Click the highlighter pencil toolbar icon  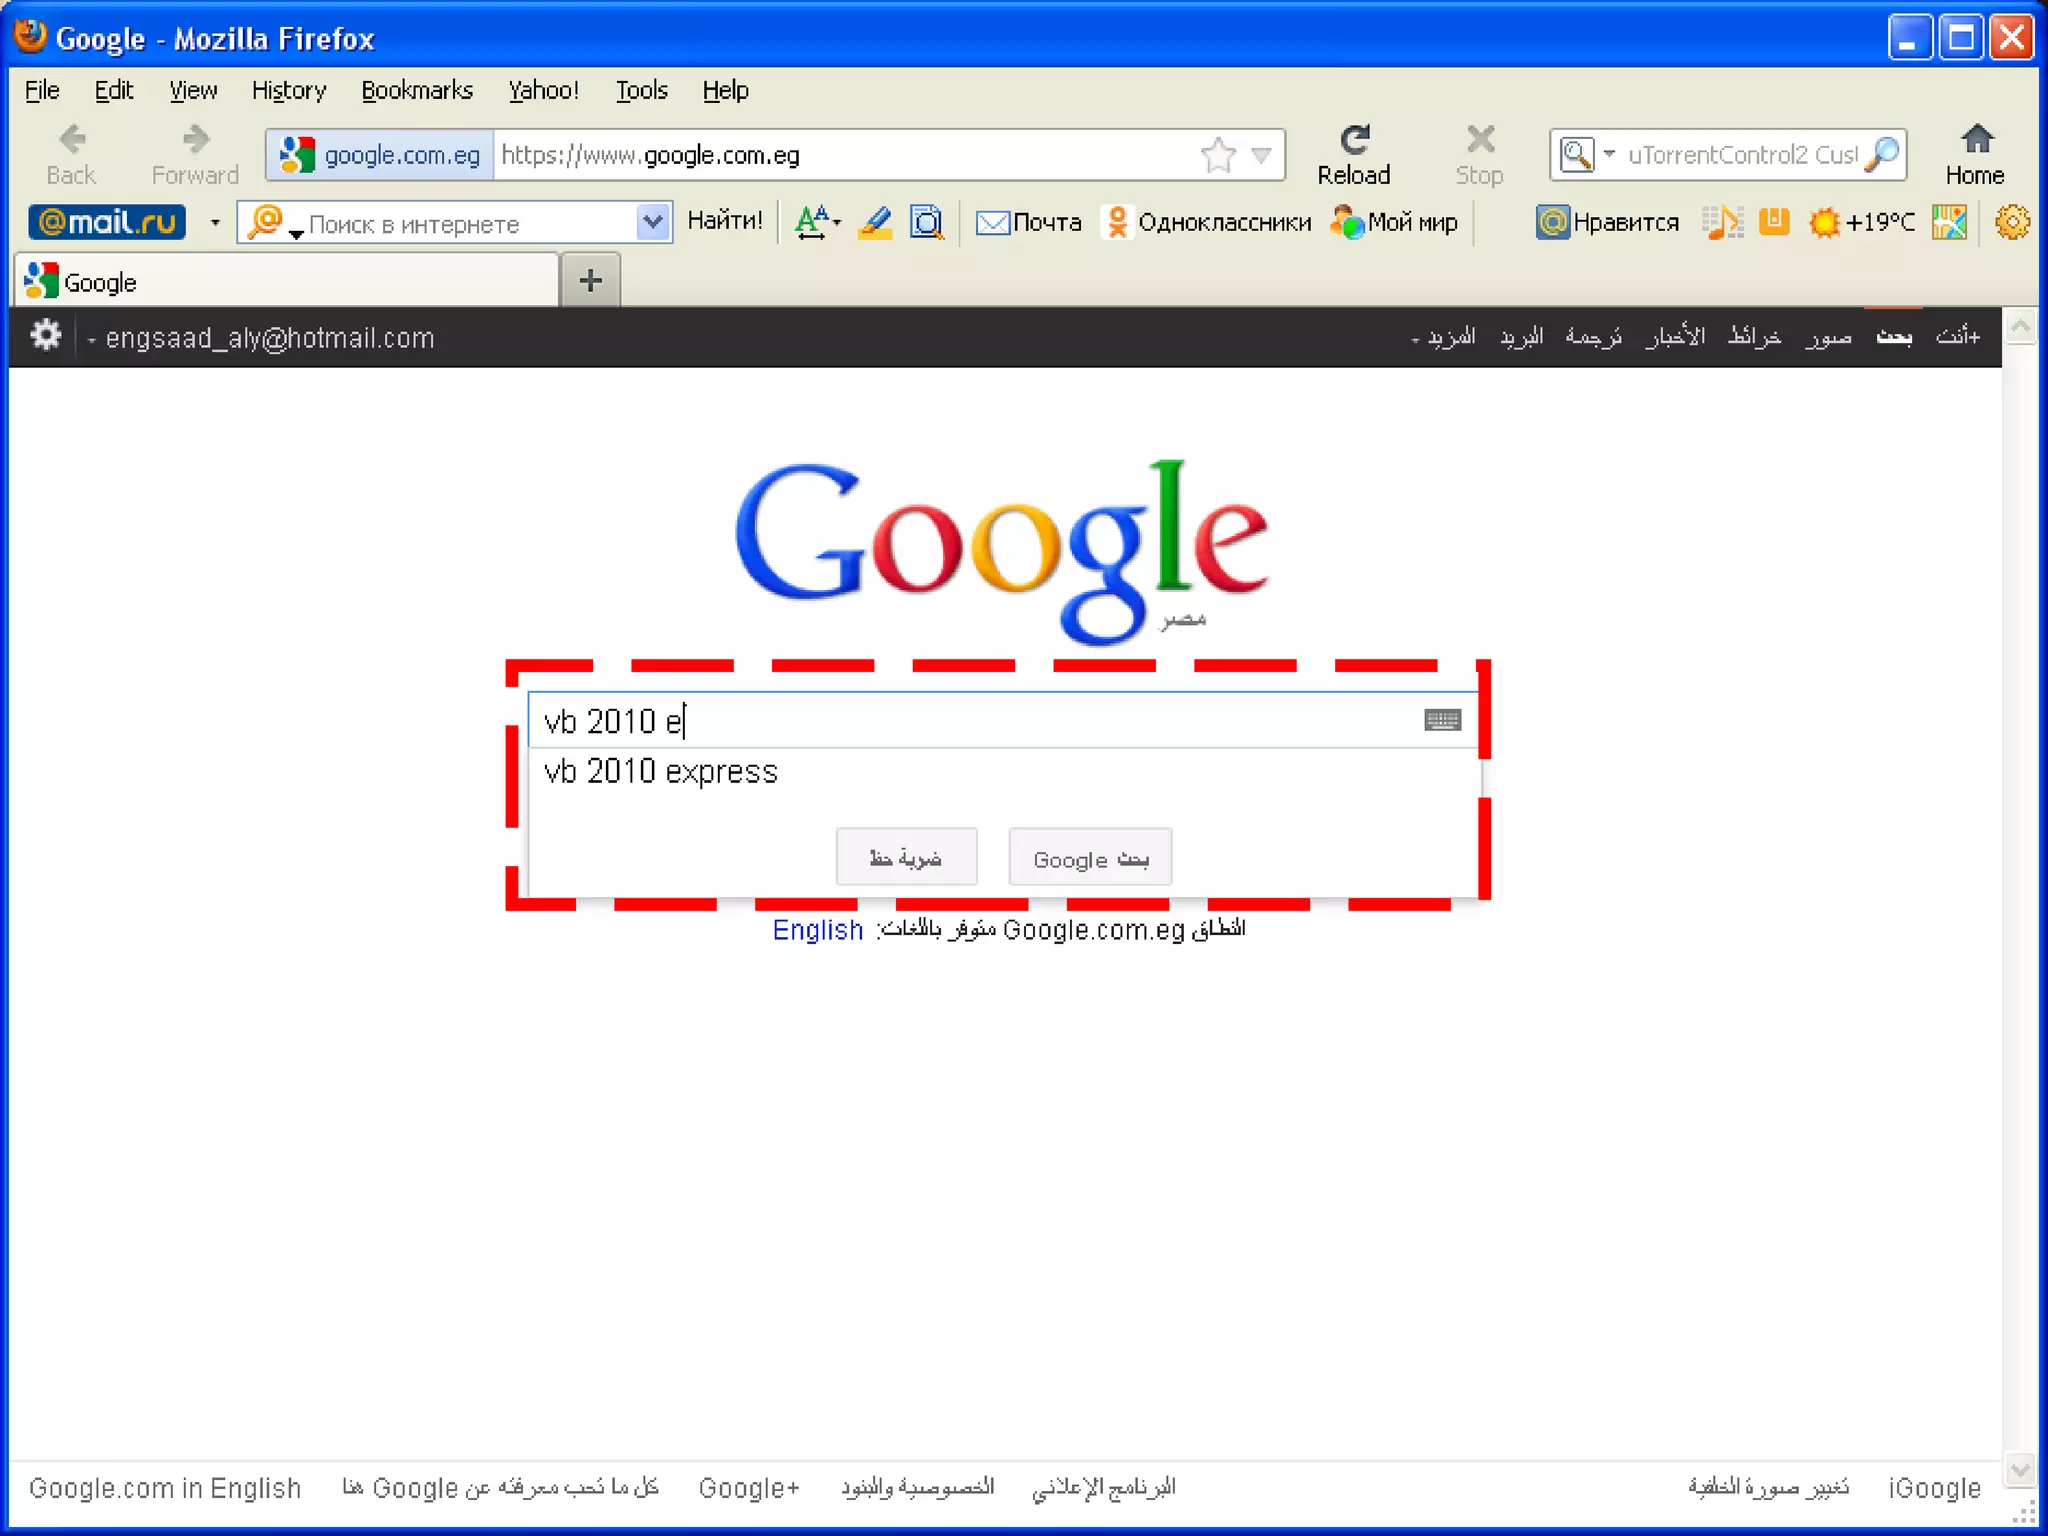(875, 222)
